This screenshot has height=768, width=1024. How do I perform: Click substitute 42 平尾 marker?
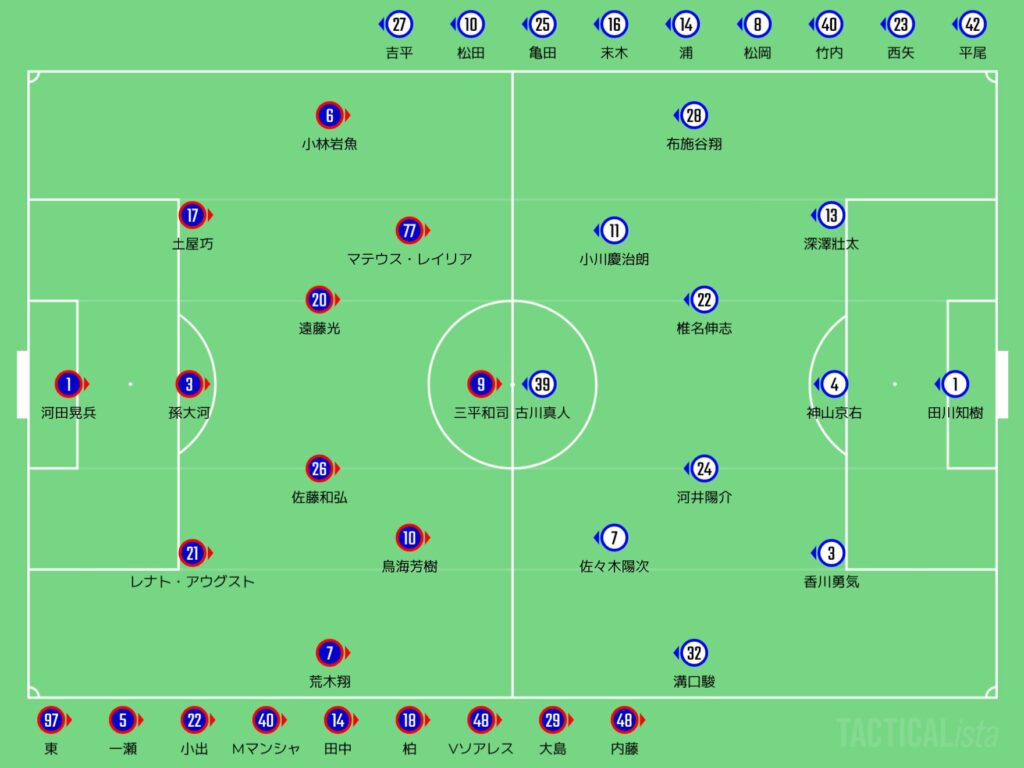(x=971, y=25)
